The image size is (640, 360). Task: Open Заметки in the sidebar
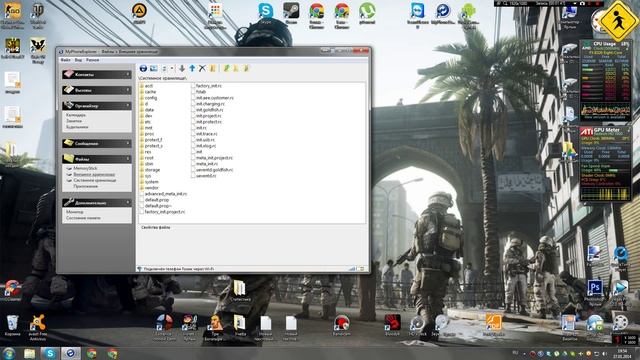[x=74, y=121]
